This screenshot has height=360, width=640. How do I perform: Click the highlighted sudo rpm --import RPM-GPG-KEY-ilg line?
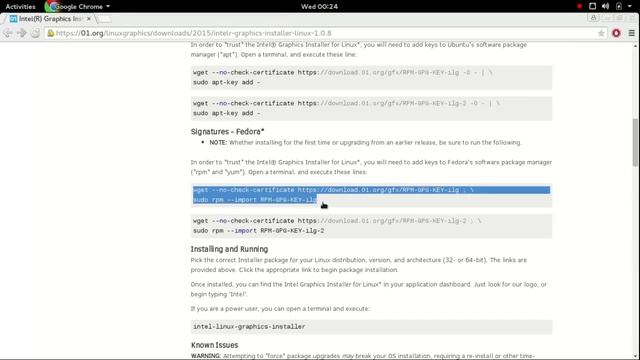(x=255, y=200)
